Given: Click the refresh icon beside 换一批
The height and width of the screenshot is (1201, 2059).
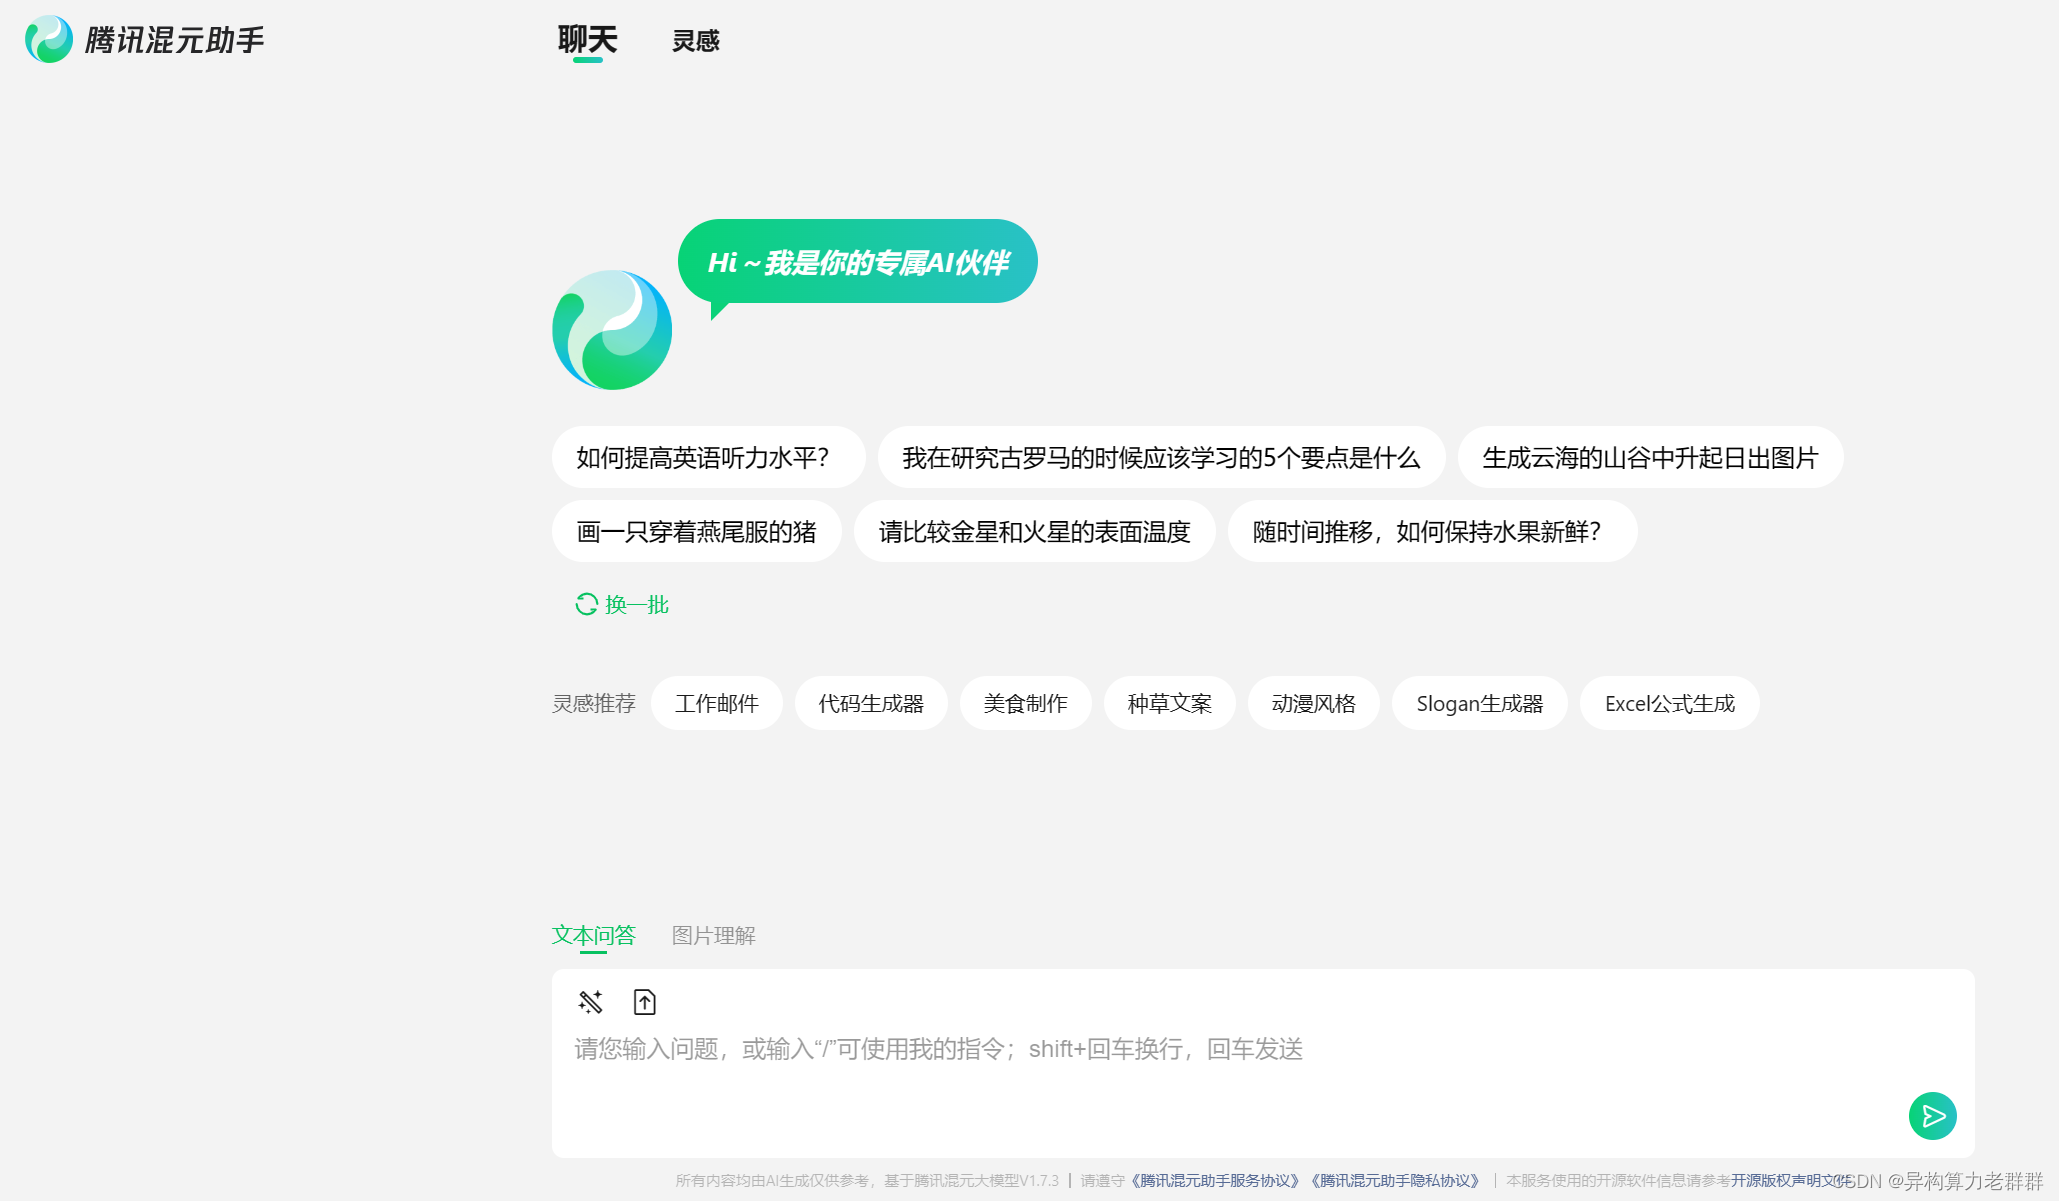Looking at the screenshot, I should tap(586, 604).
